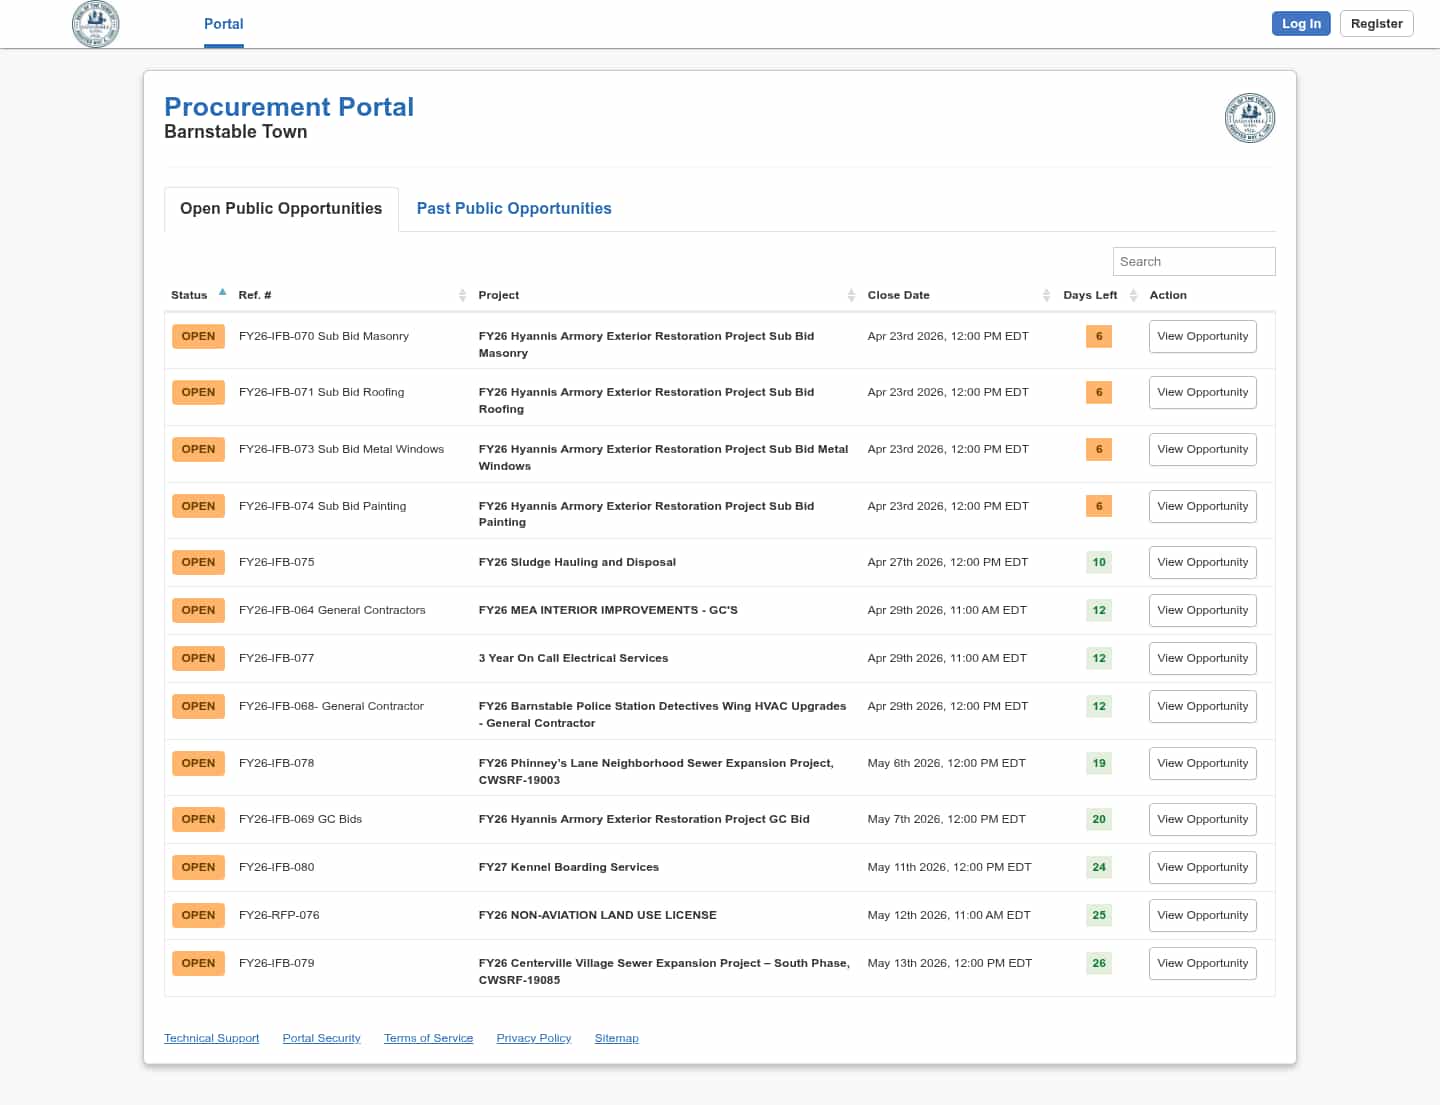View opportunity for FY27 Kennel Boarding Services
Image resolution: width=1440 pixels, height=1105 pixels.
coord(1202,867)
